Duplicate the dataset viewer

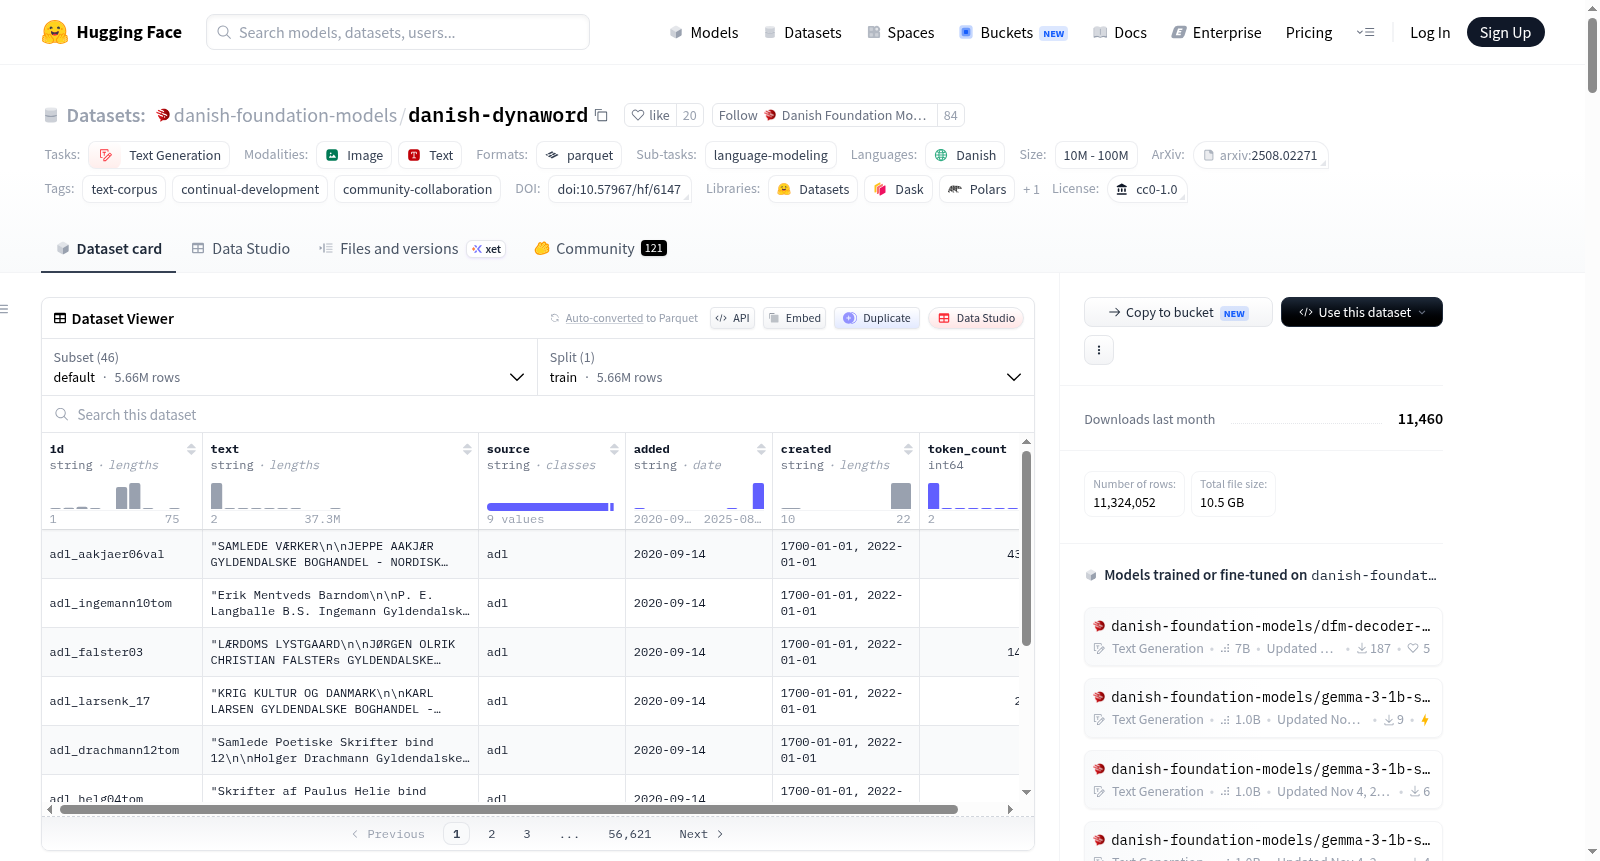click(x=877, y=318)
